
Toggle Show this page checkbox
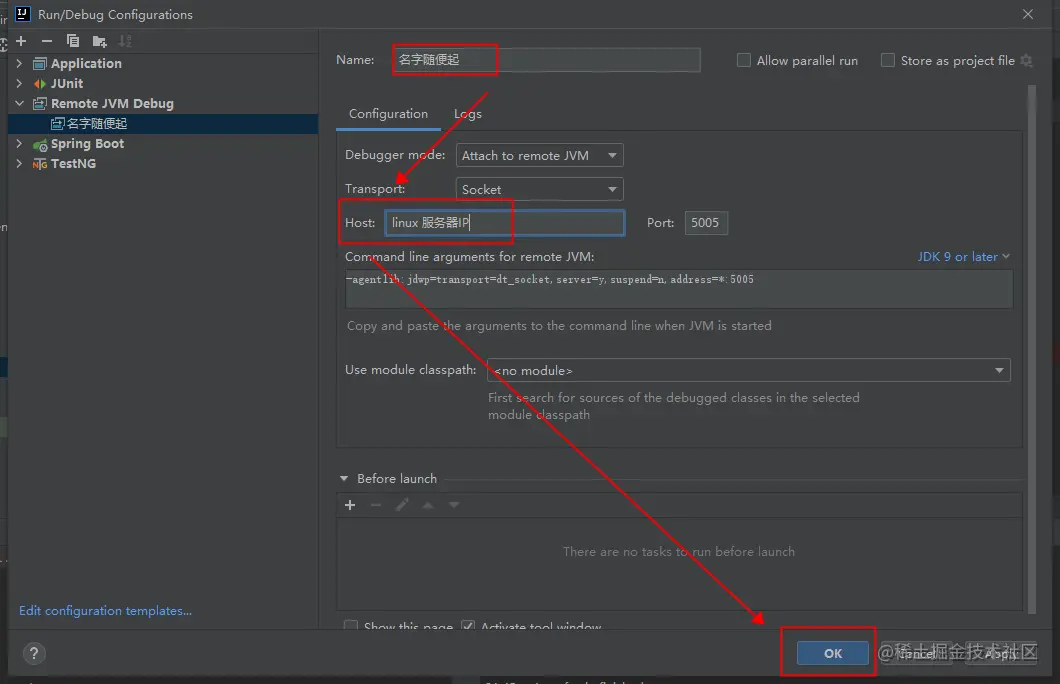click(351, 626)
